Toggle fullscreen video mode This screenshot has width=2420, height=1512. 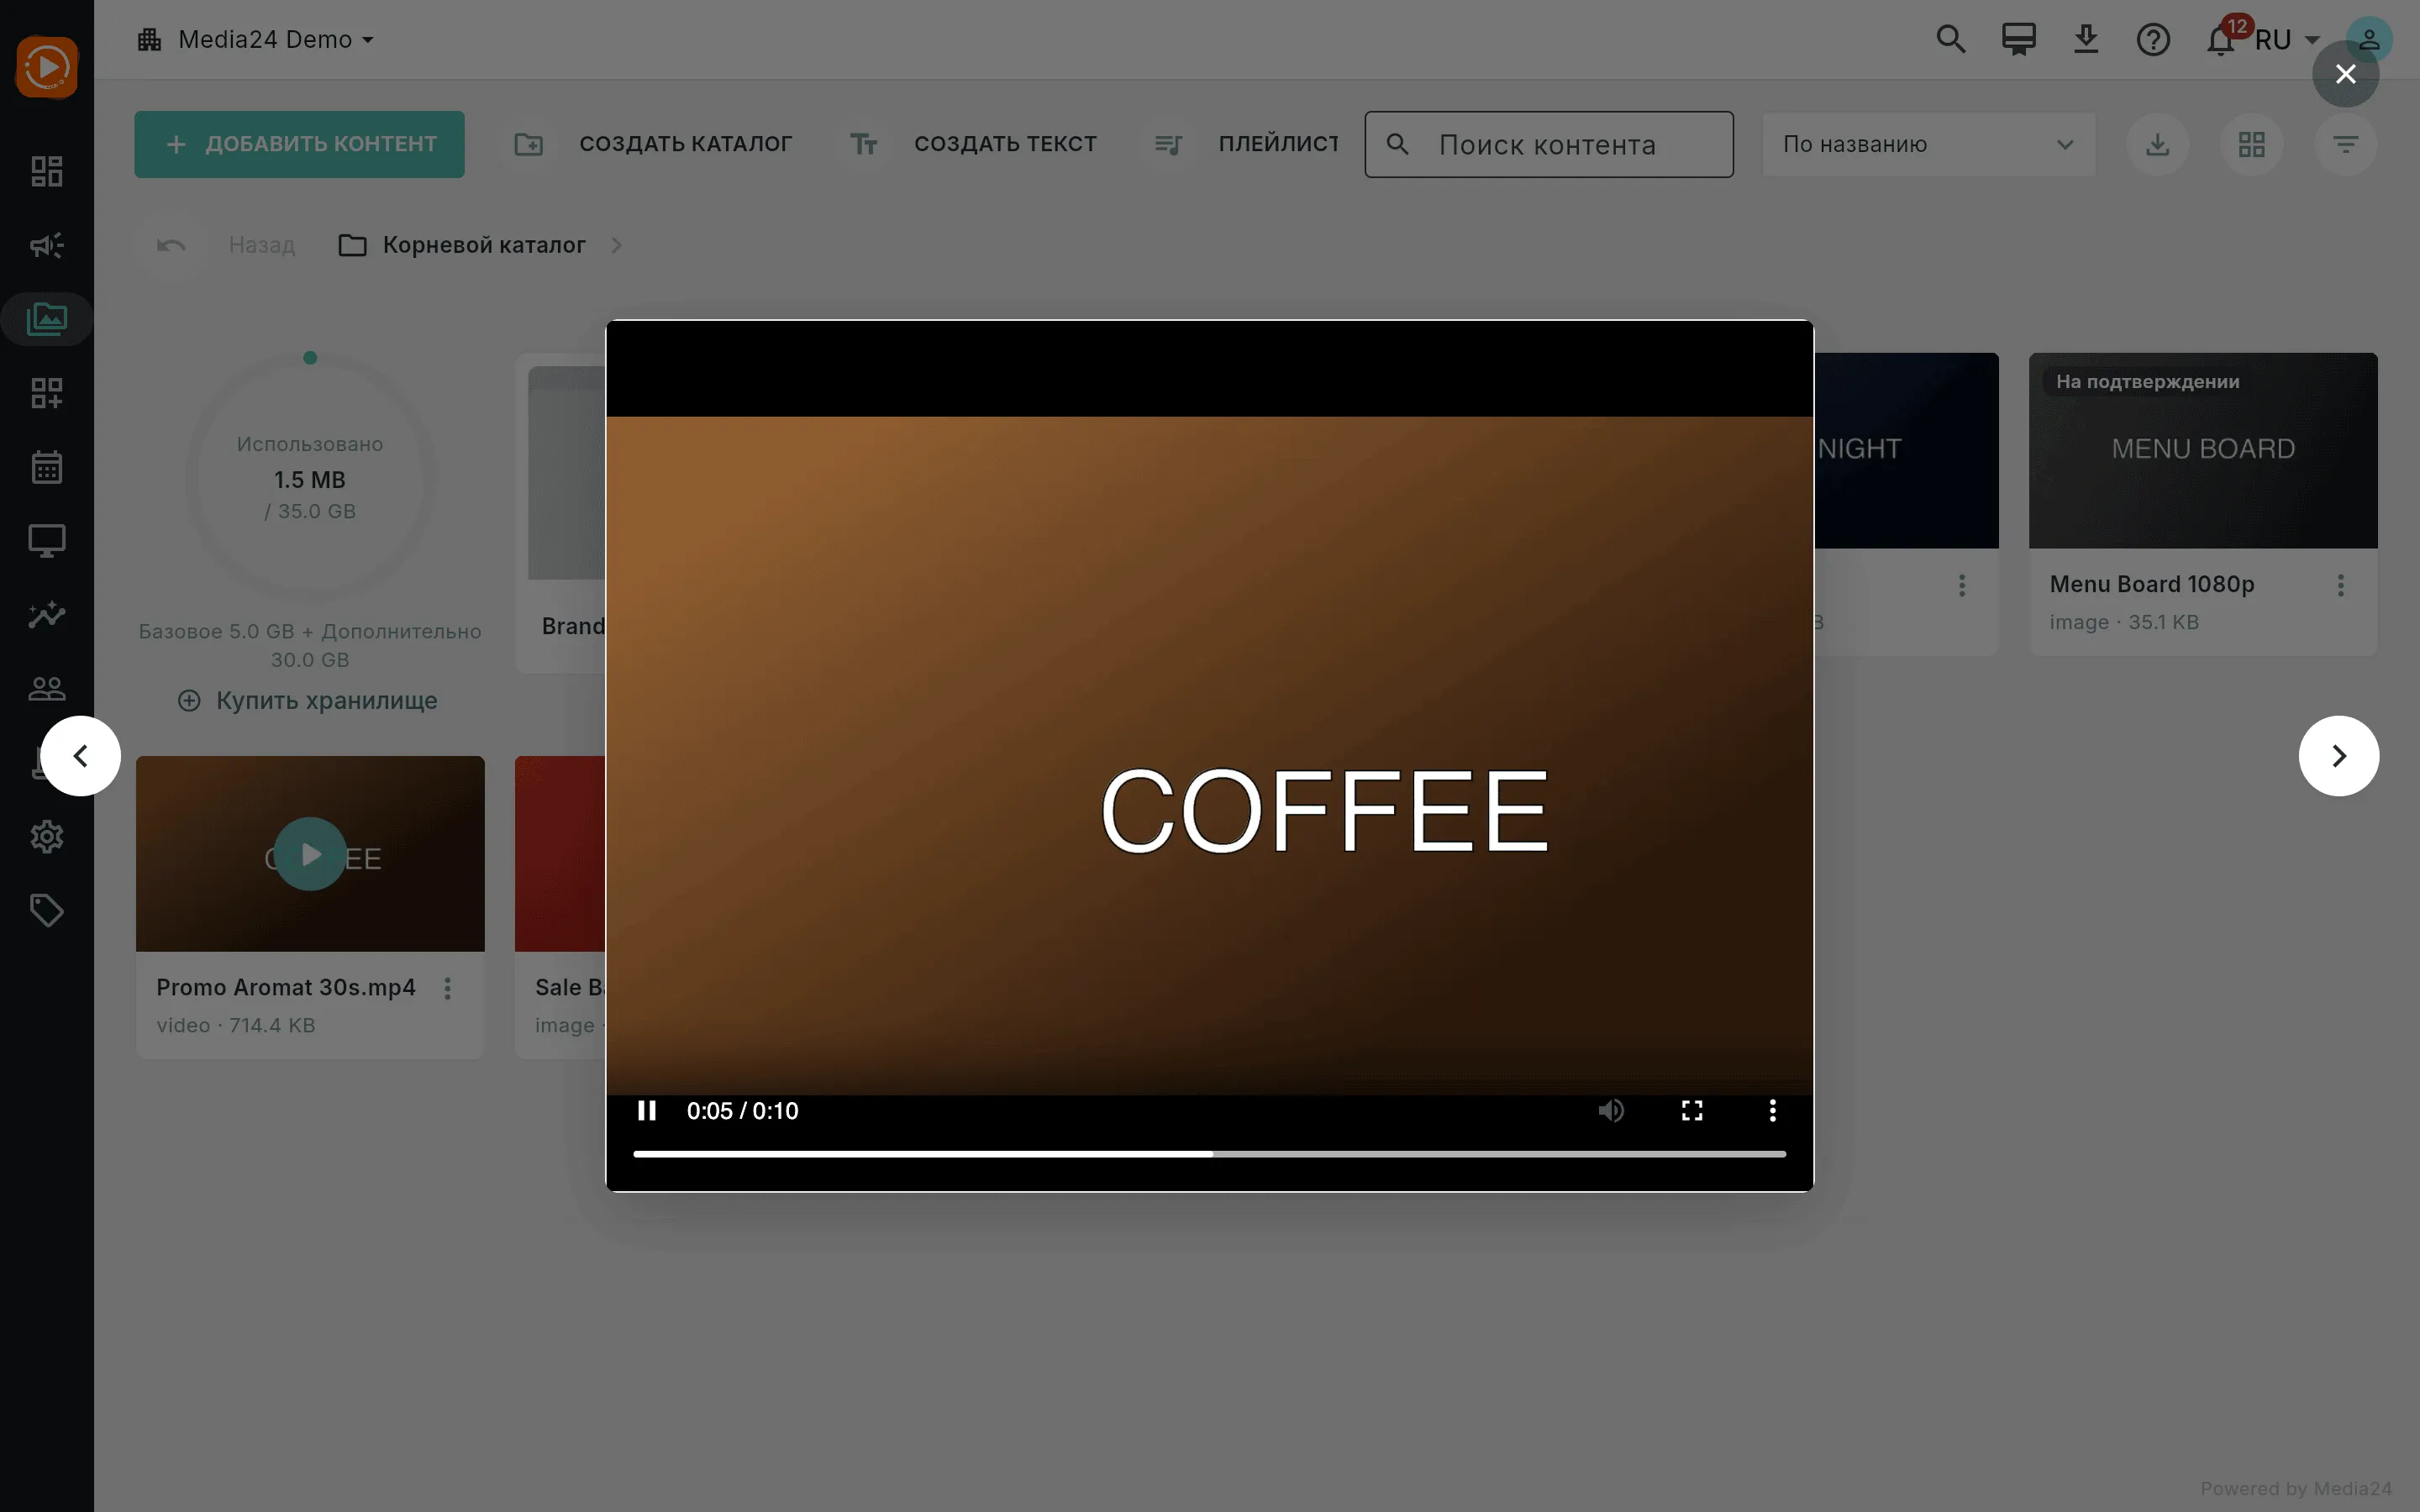click(1692, 1110)
